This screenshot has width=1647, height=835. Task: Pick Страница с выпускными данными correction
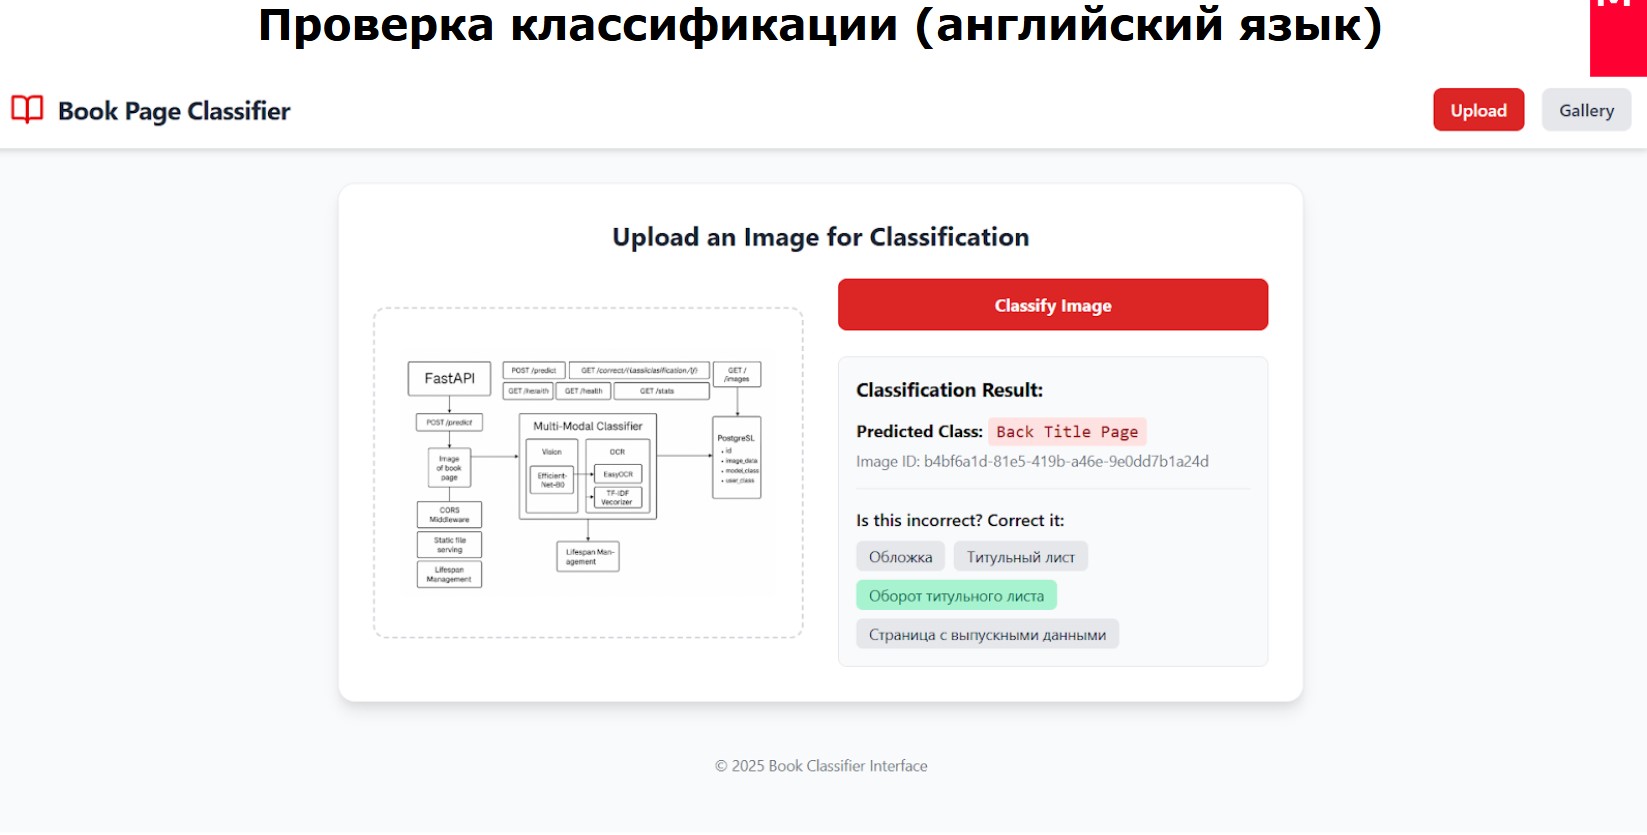point(987,635)
